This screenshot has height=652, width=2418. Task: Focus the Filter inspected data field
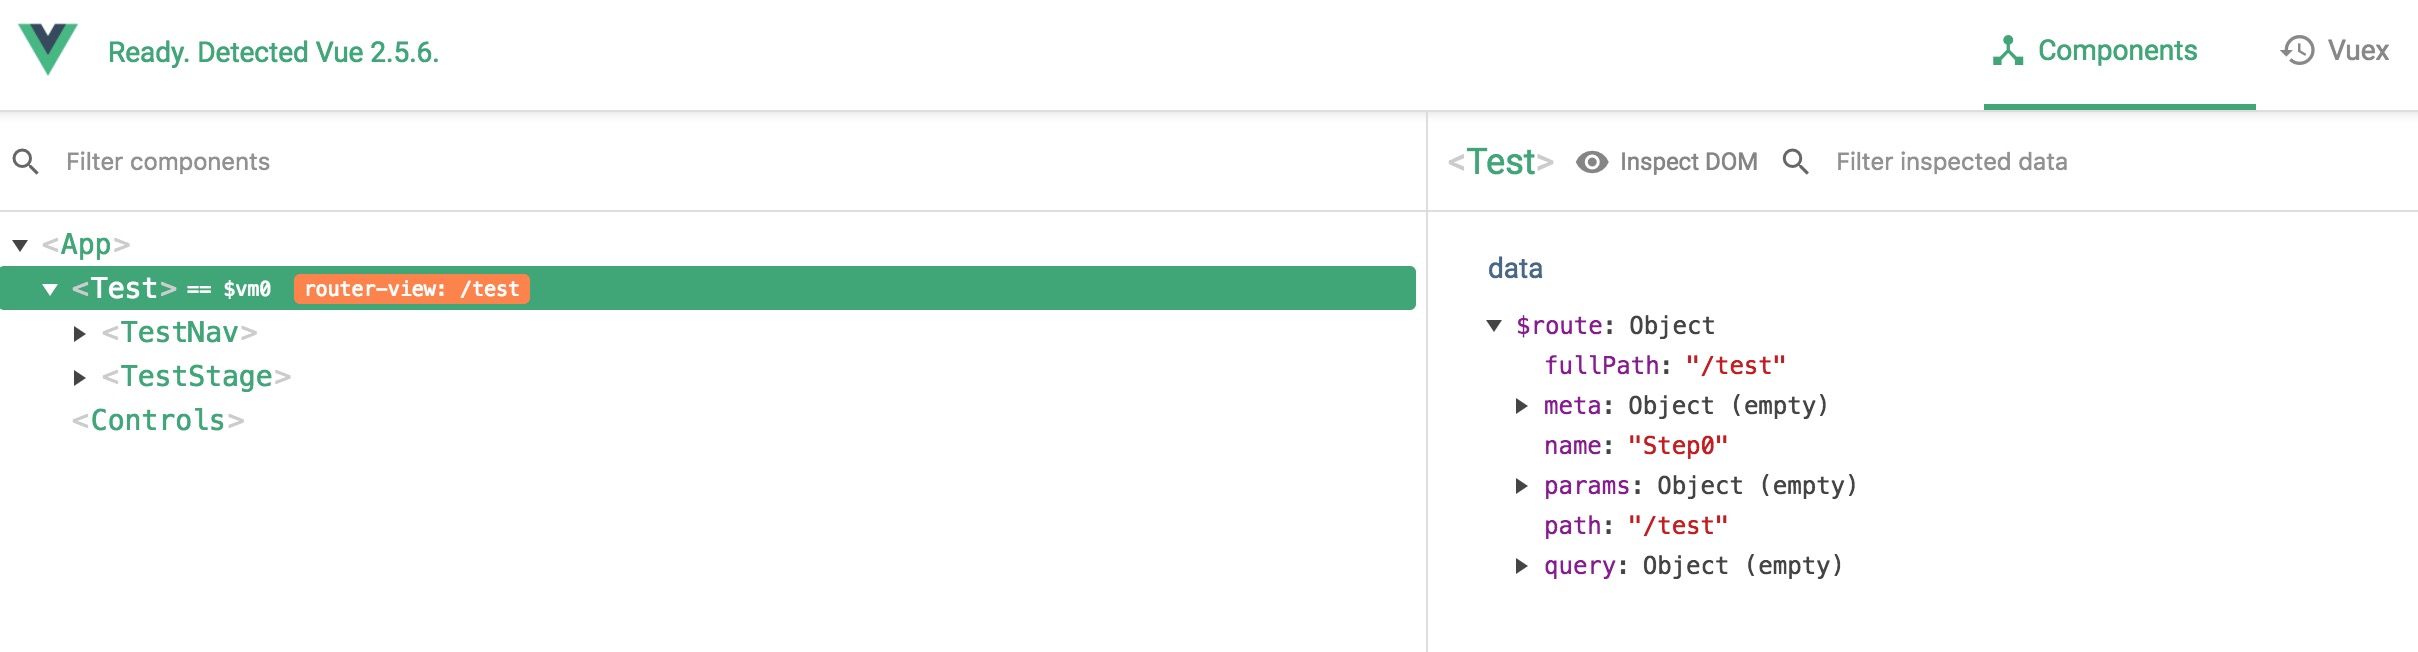coord(2120,162)
